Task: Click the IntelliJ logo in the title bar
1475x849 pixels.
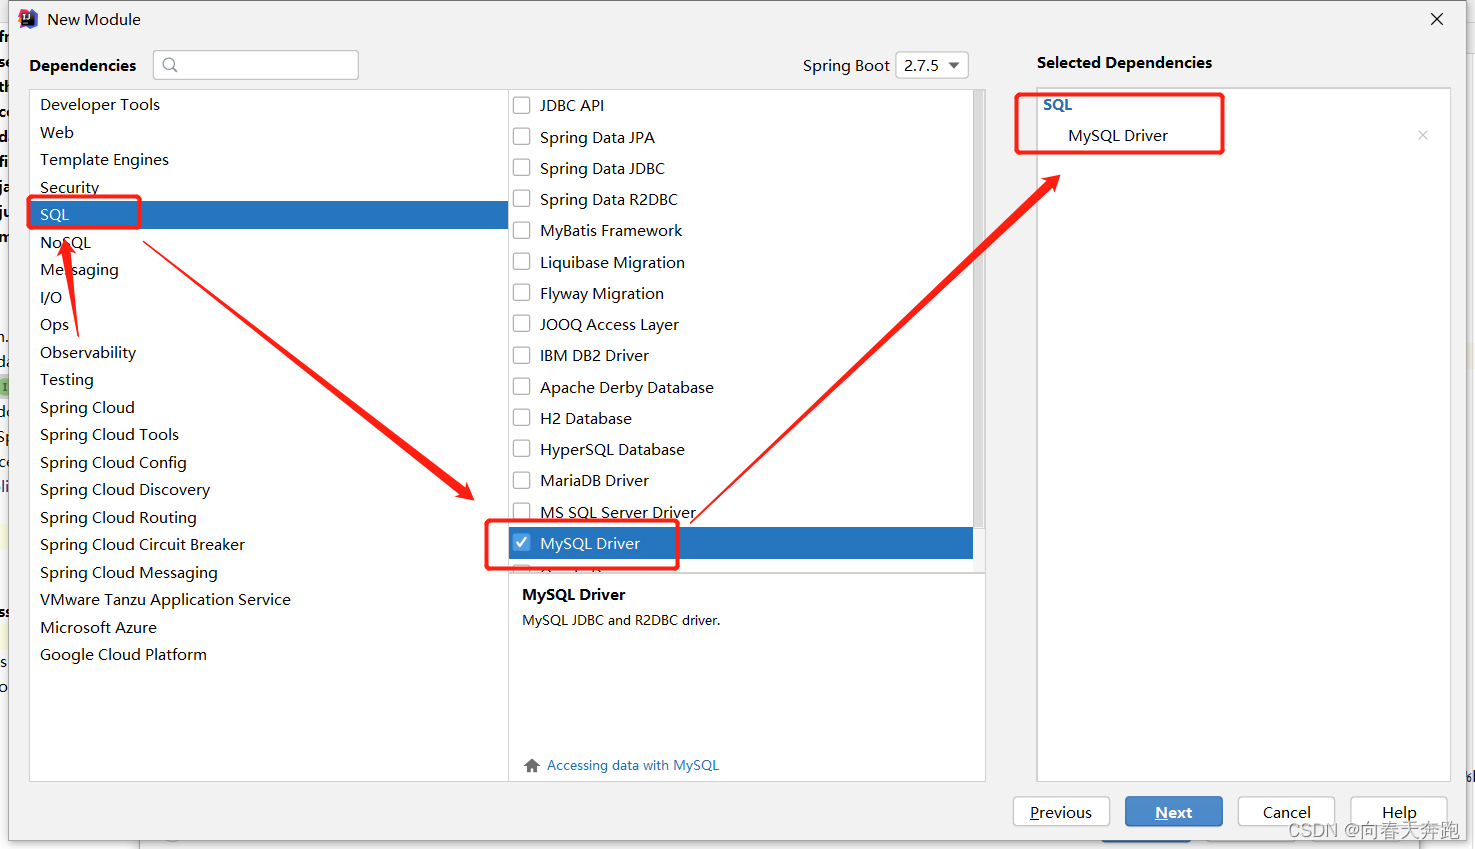Action: point(28,19)
